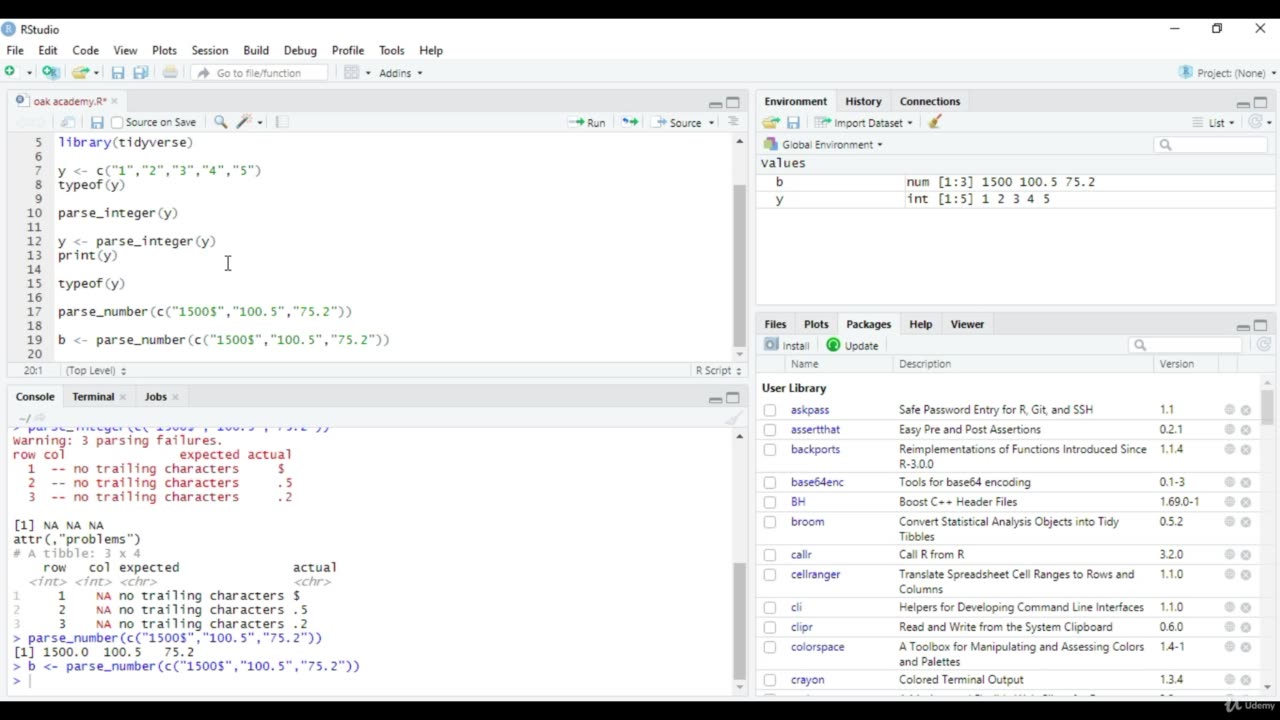Open the List view dropdown
Screen dimensions: 1280x720
(x=1214, y=122)
